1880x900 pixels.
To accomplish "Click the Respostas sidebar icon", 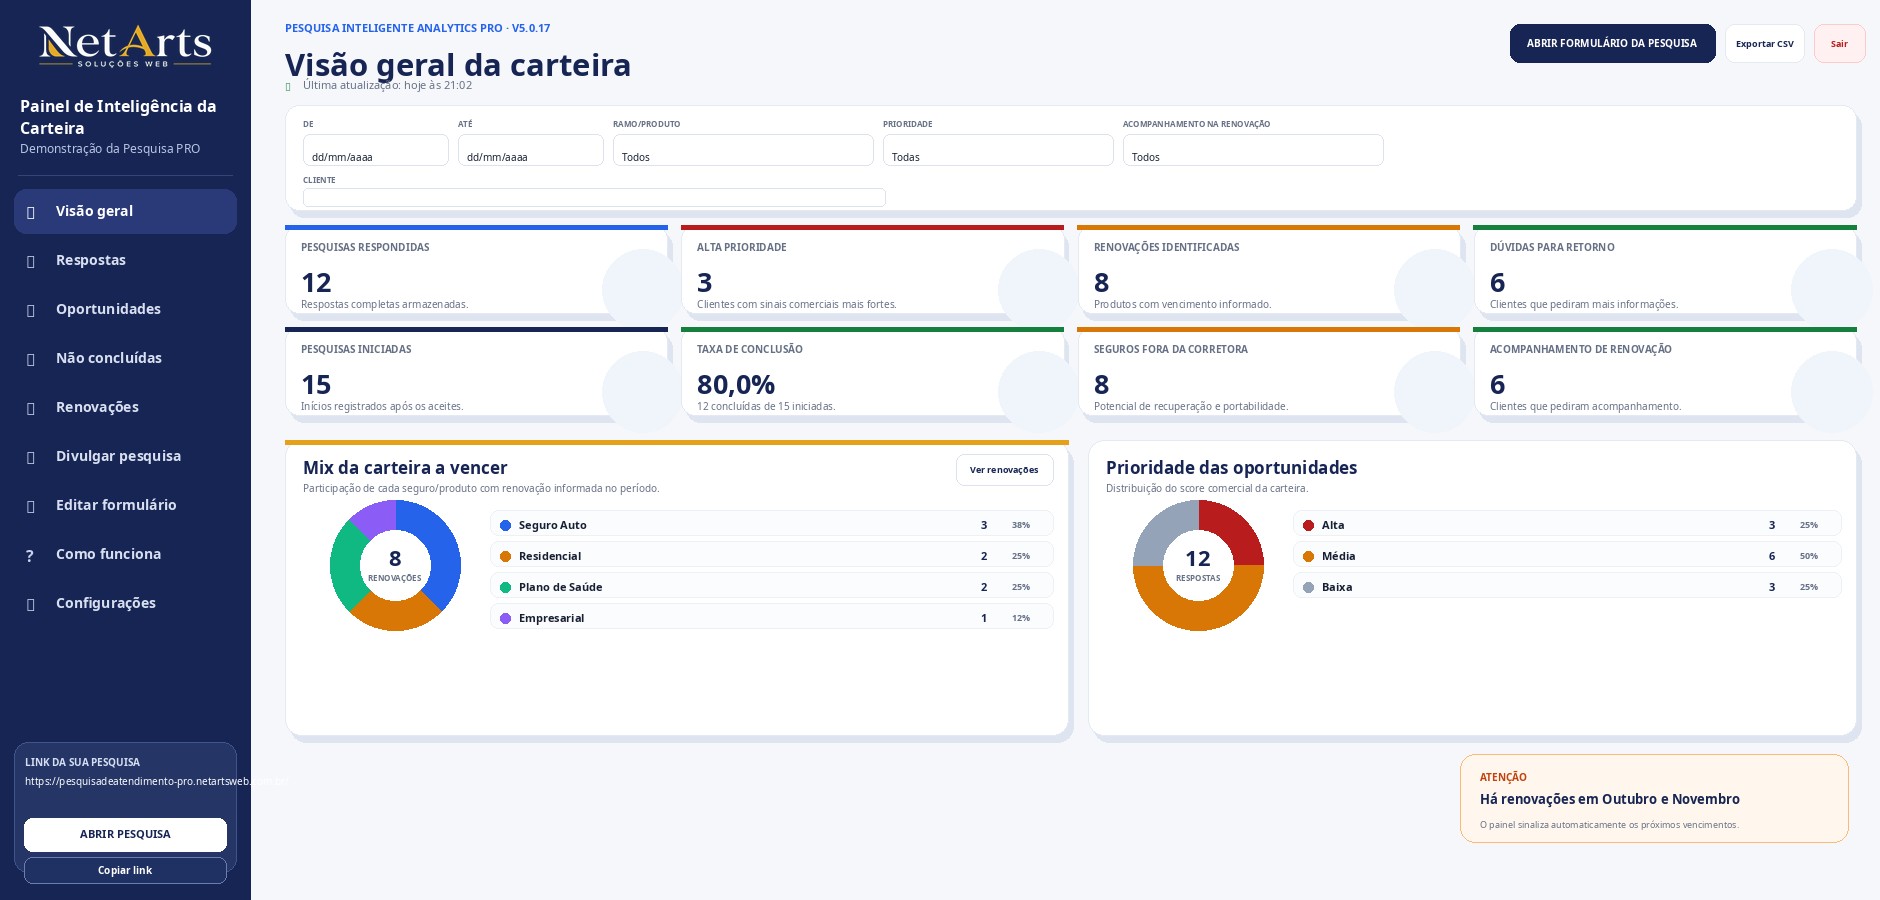I will 31,261.
